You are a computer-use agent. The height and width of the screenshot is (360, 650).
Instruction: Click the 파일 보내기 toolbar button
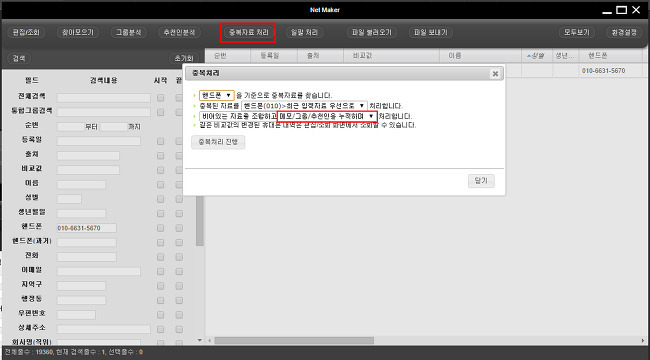(431, 32)
